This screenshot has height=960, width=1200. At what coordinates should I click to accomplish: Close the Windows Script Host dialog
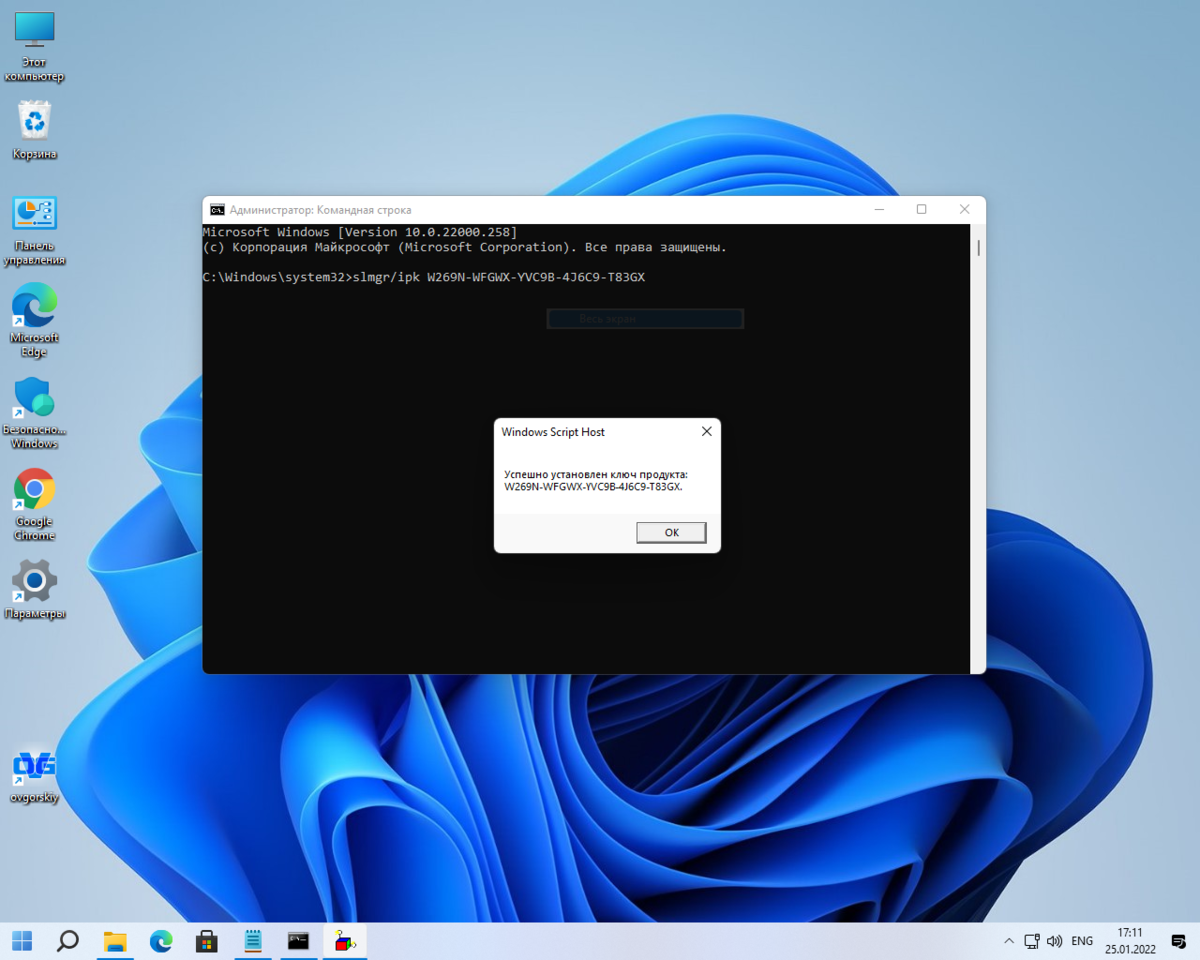706,432
